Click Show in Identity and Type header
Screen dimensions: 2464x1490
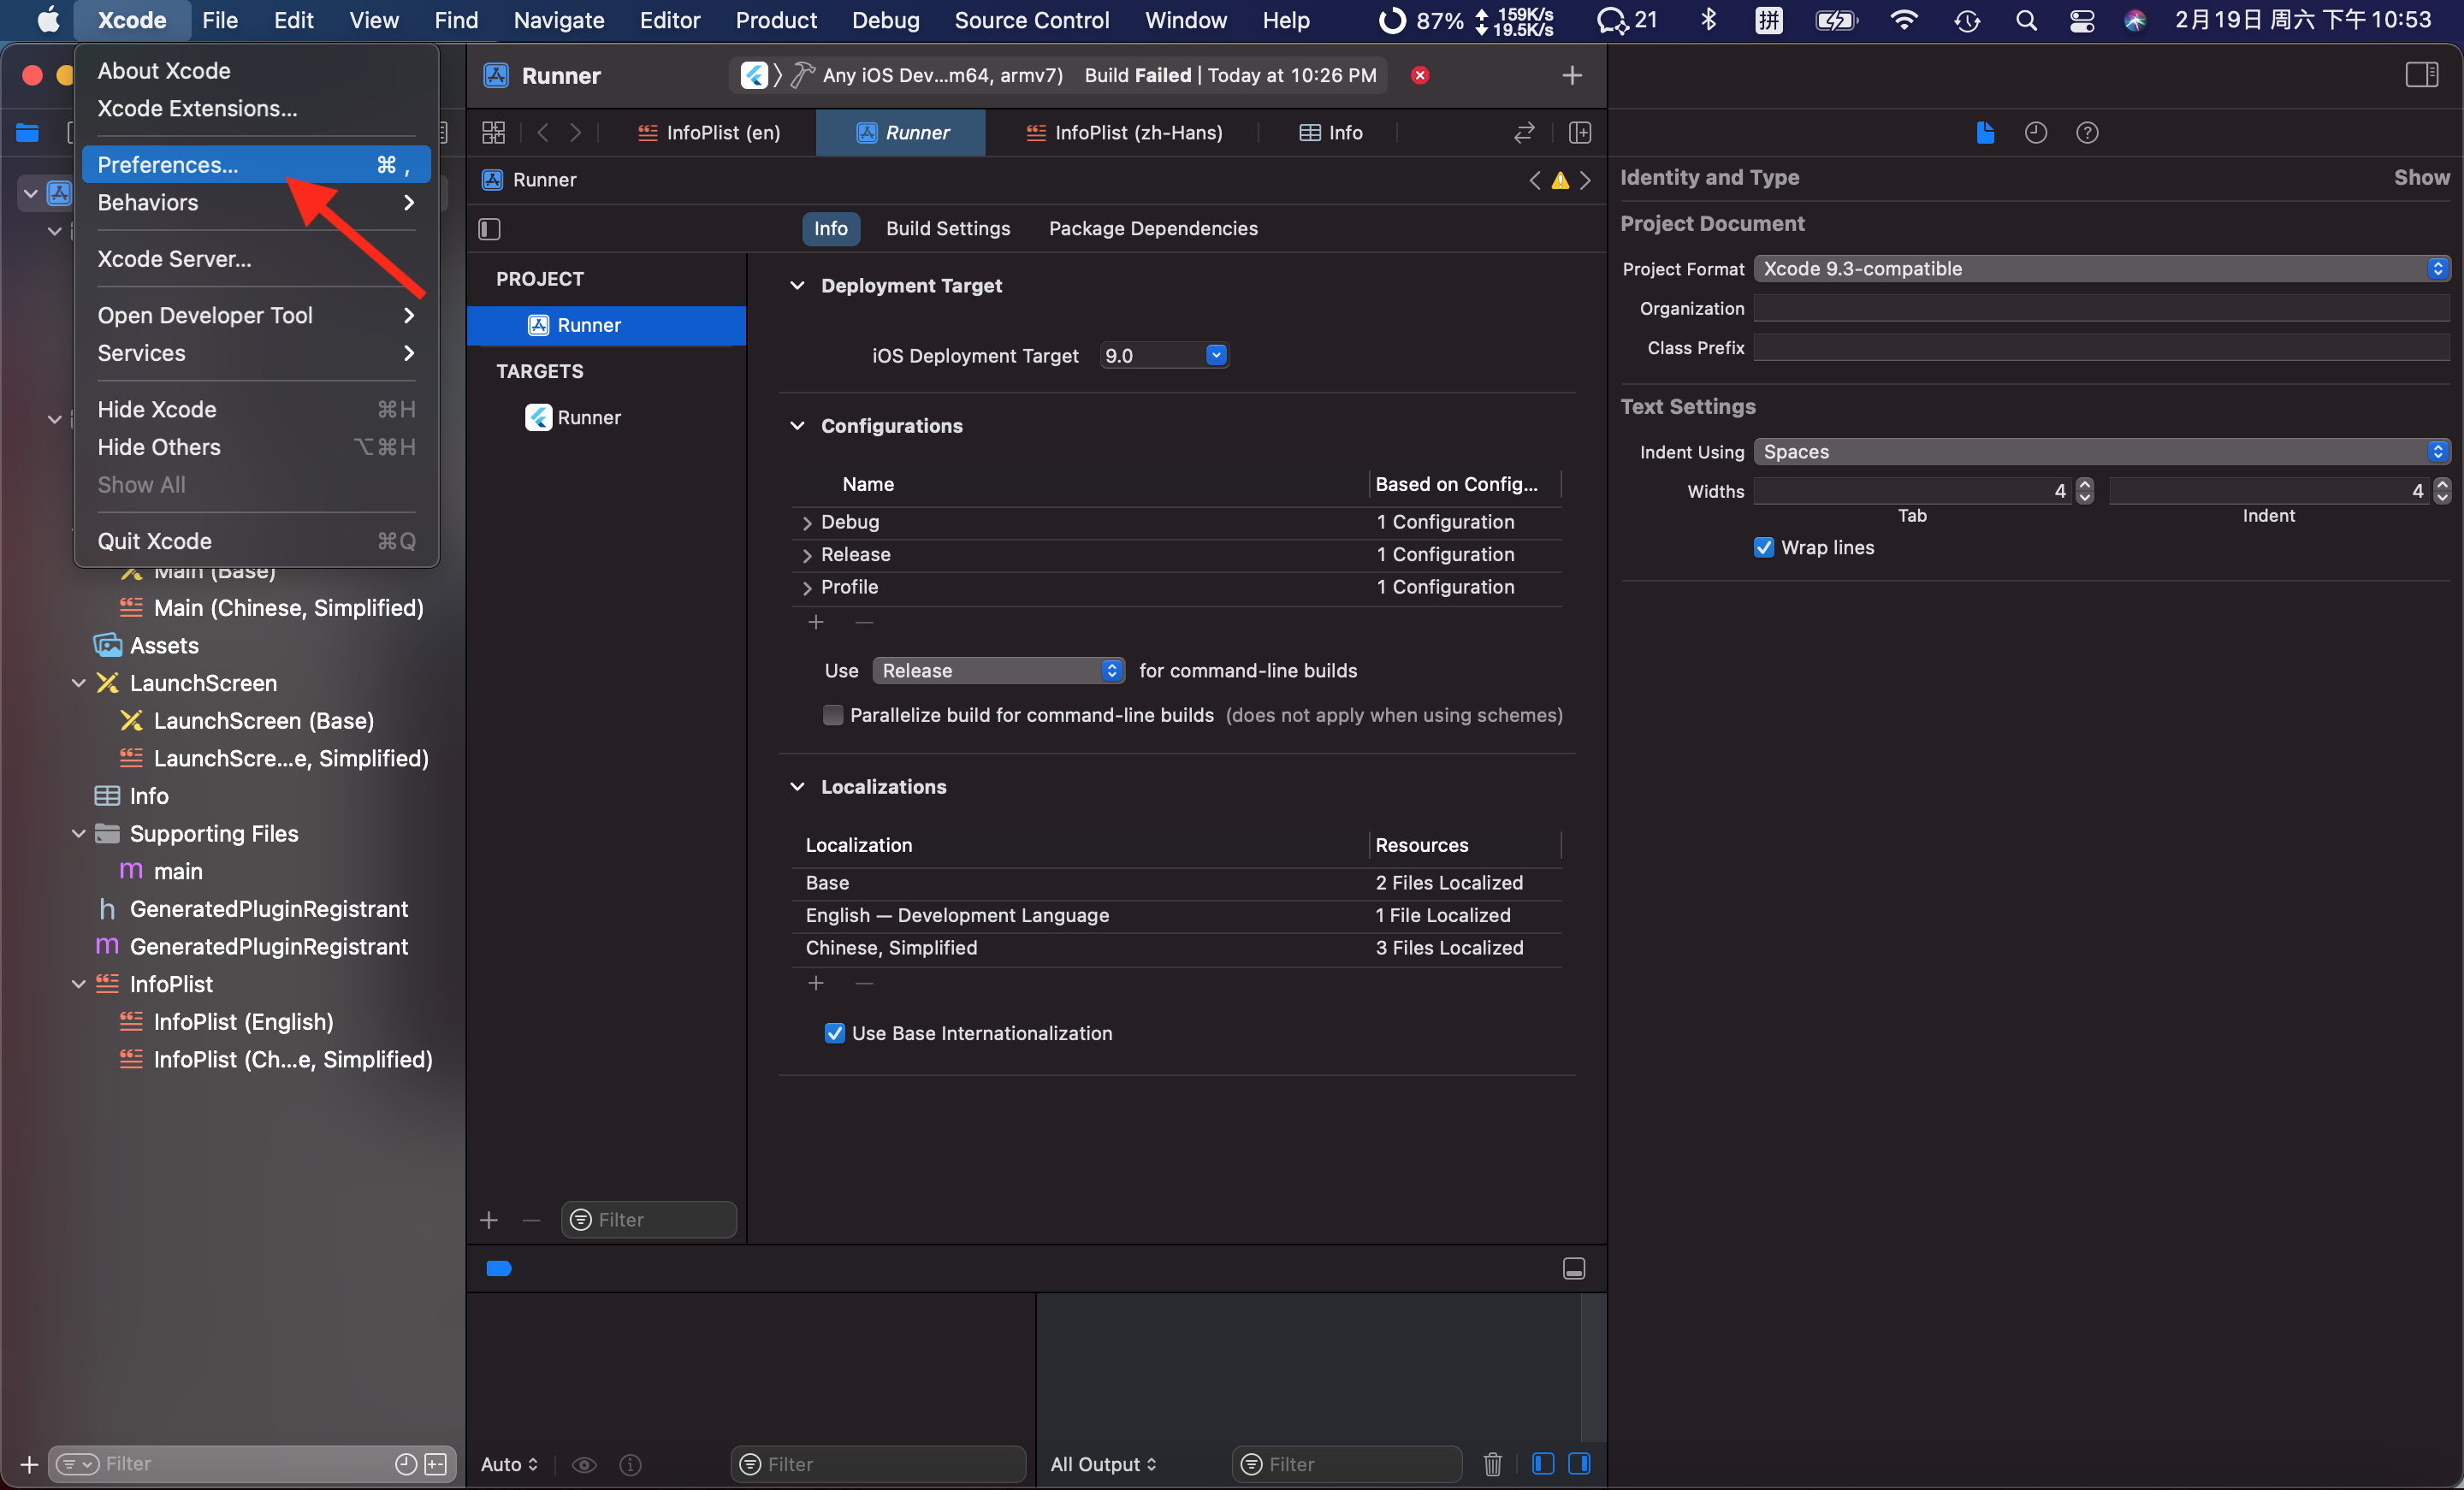tap(2421, 177)
